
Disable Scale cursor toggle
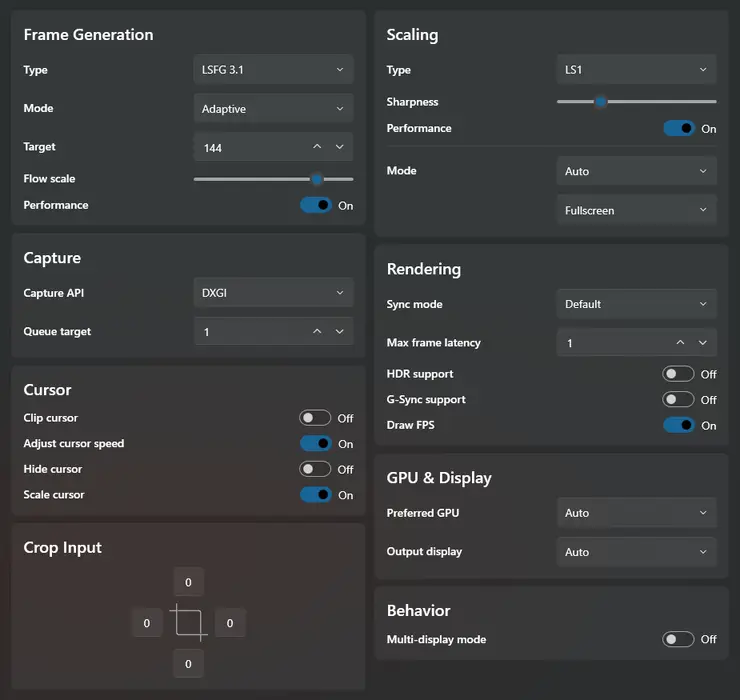[315, 495]
